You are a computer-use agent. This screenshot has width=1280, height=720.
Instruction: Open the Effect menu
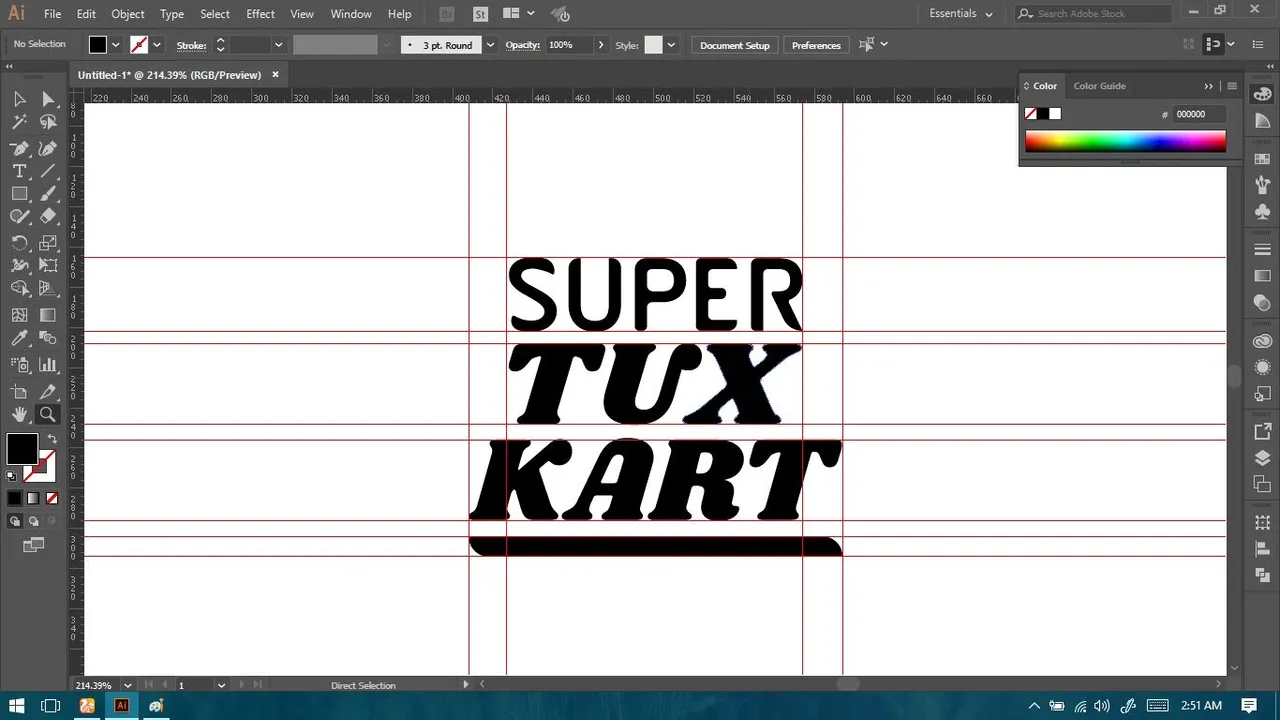260,14
